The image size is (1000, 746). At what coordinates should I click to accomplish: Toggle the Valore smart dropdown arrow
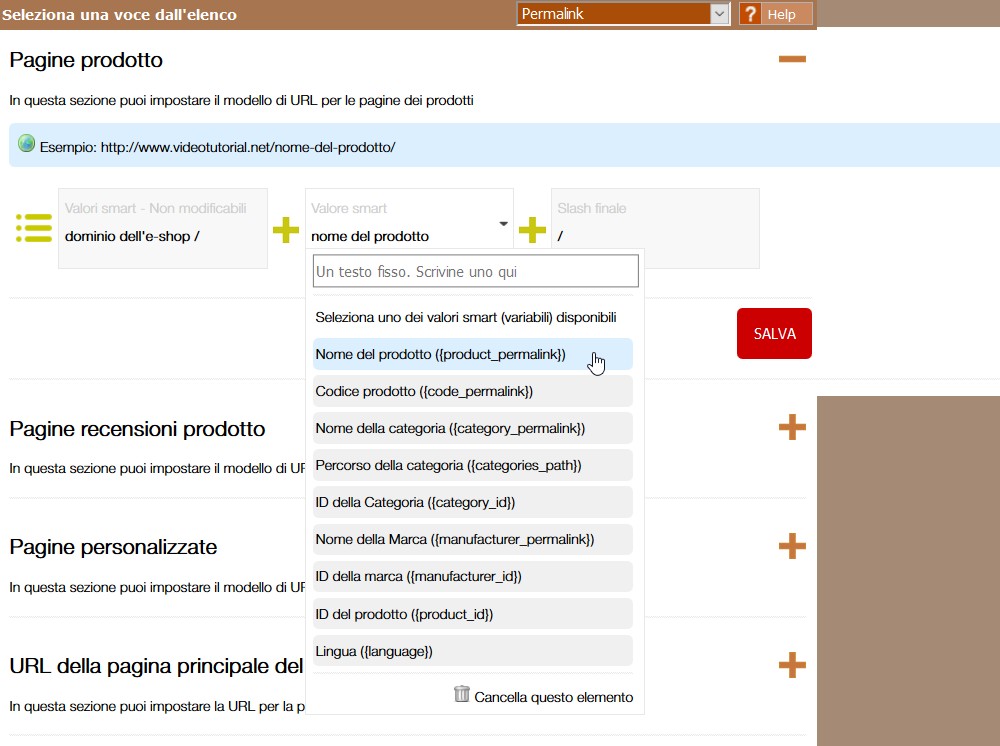point(503,224)
